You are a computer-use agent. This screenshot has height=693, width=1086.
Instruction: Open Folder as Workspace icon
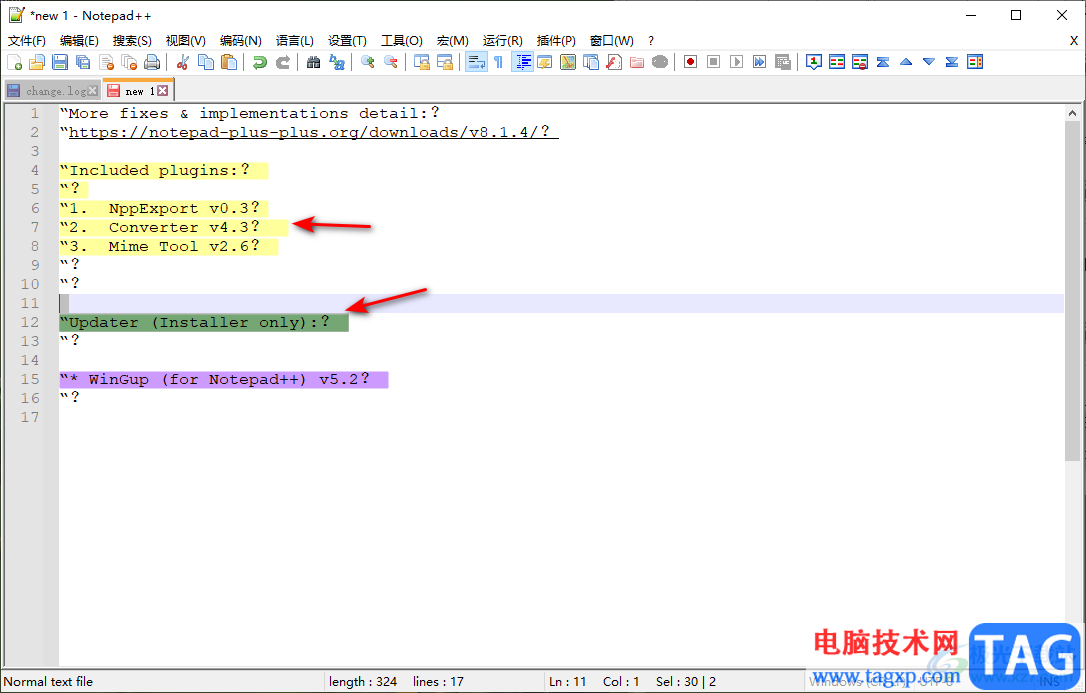tap(637, 62)
